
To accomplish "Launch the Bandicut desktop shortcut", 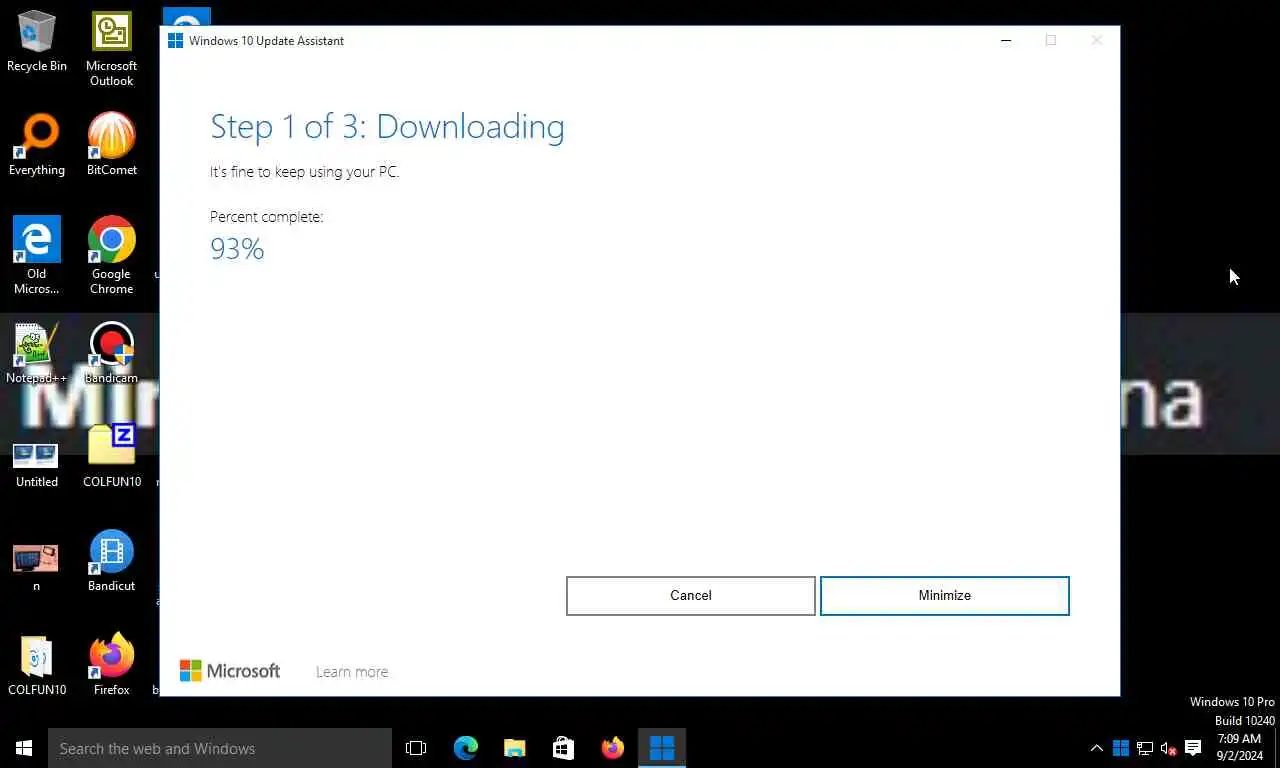I will pyautogui.click(x=111, y=561).
